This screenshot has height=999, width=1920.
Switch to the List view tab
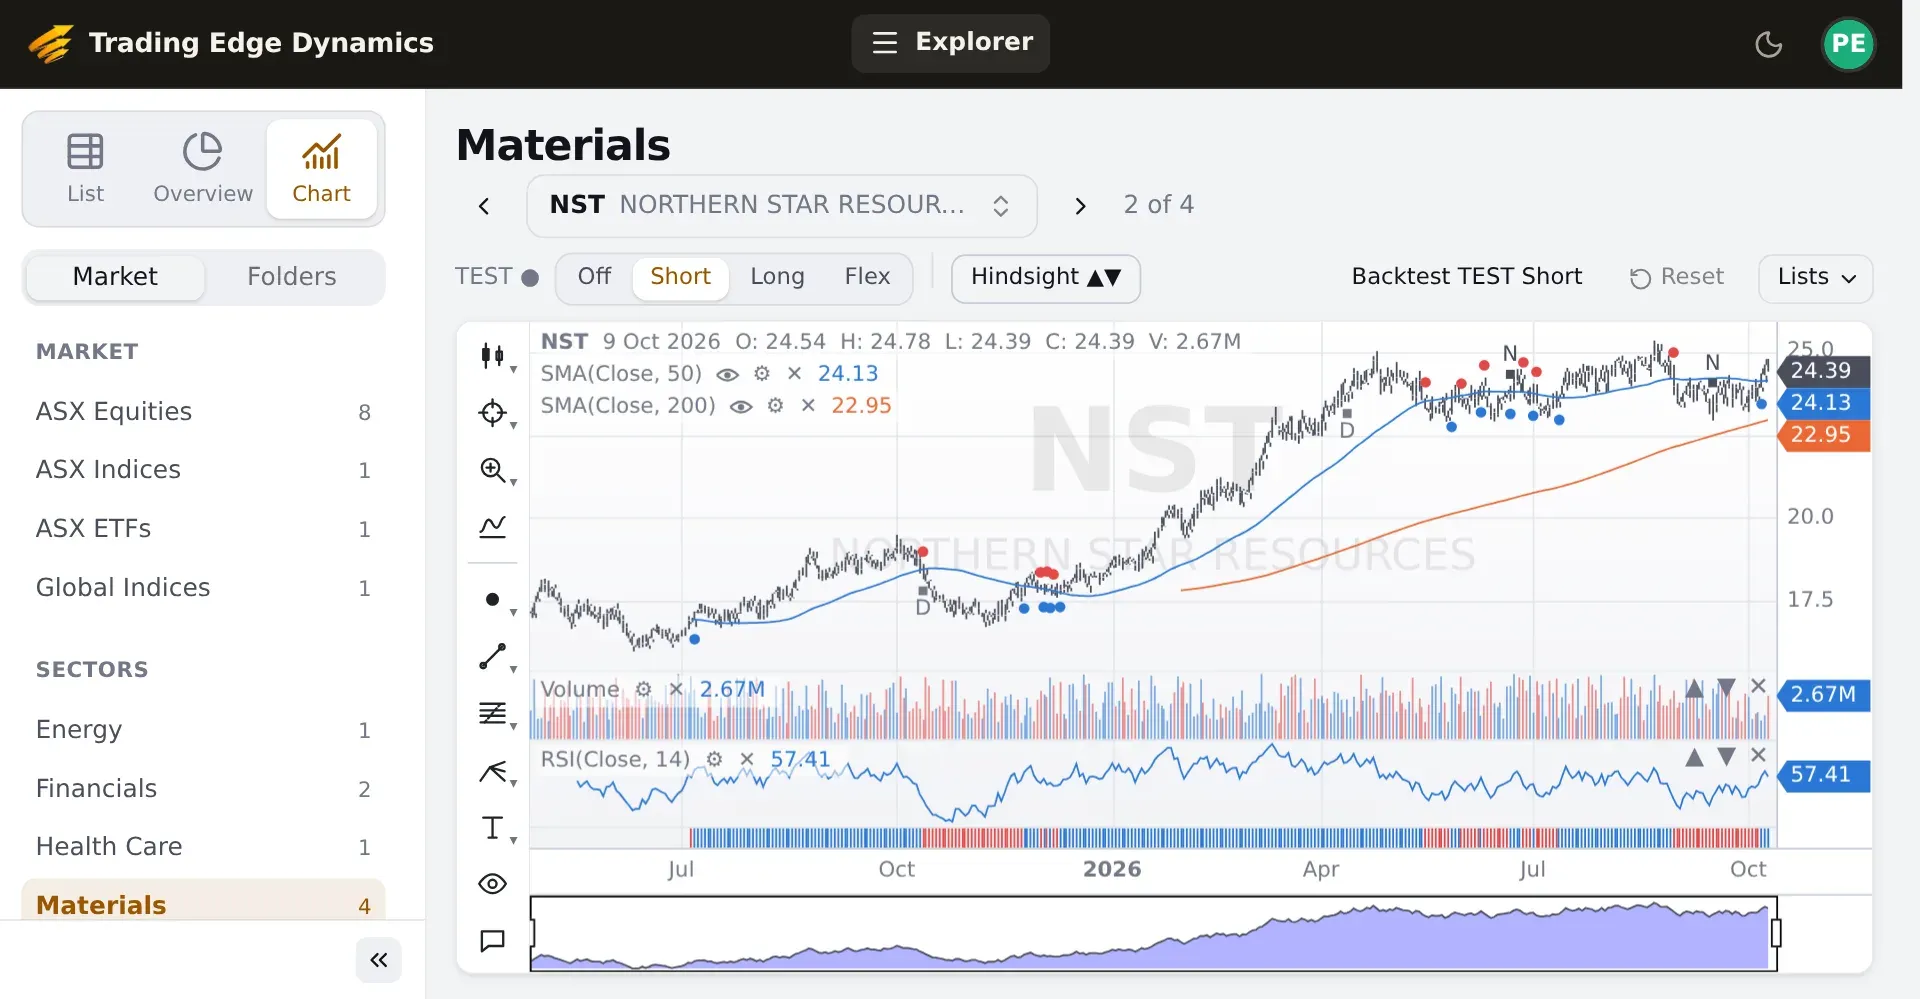point(85,169)
